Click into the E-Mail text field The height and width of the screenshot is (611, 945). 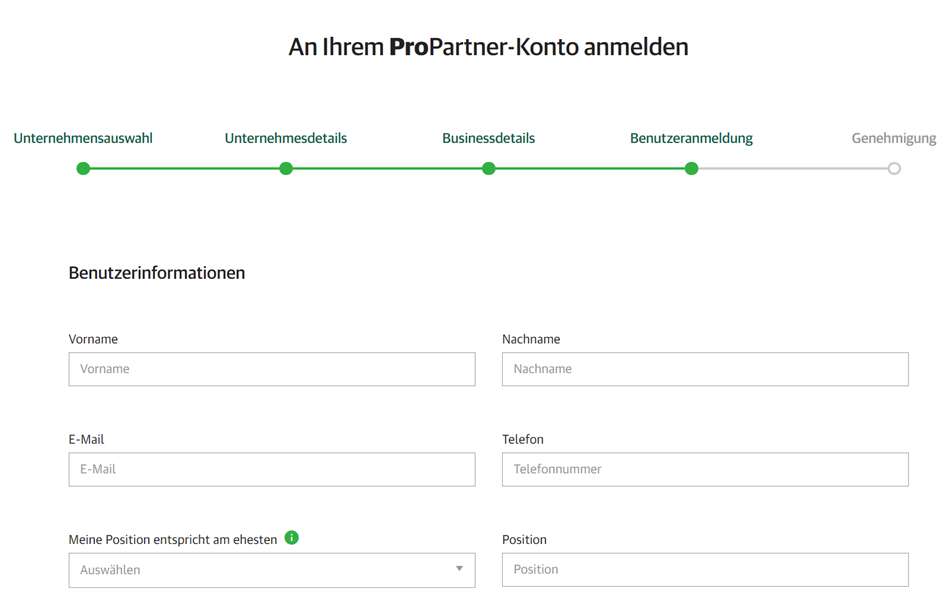(x=272, y=469)
